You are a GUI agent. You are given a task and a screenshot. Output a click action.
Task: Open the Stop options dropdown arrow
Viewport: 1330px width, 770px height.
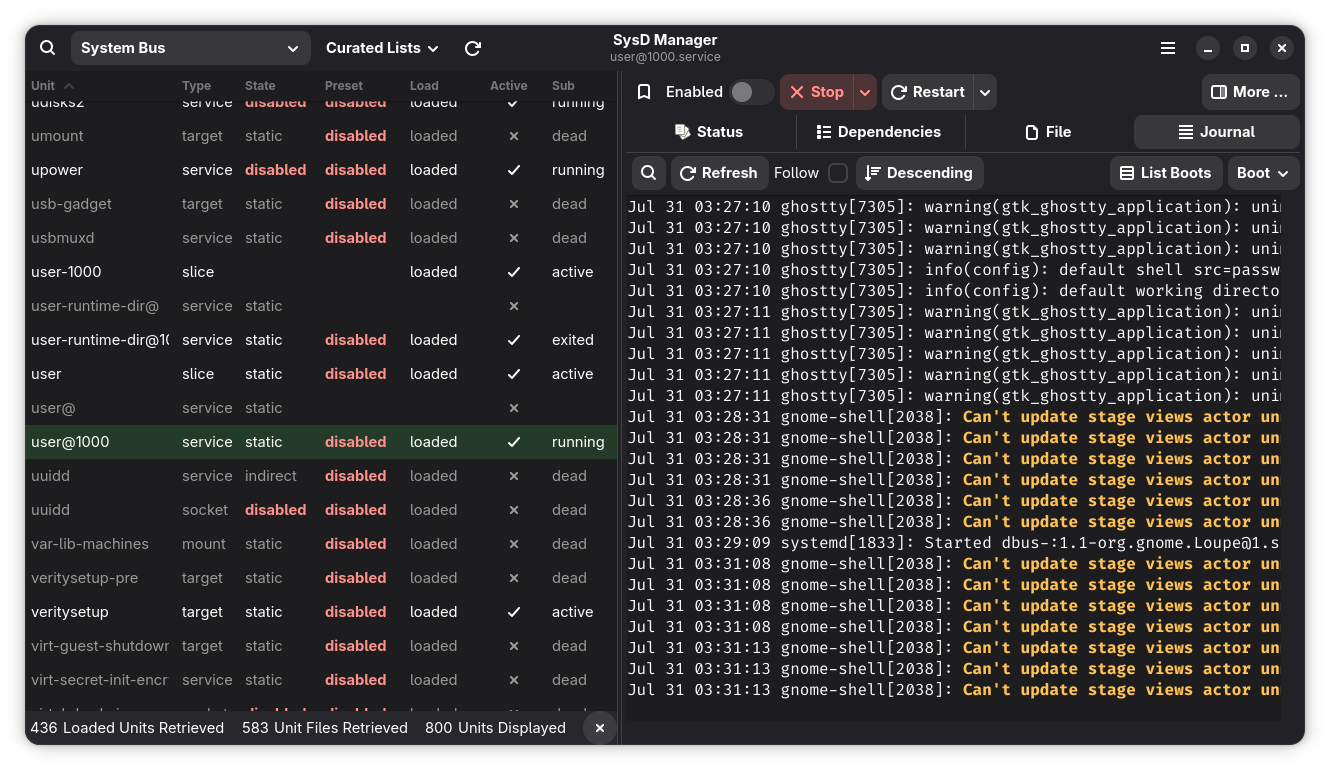coord(865,92)
